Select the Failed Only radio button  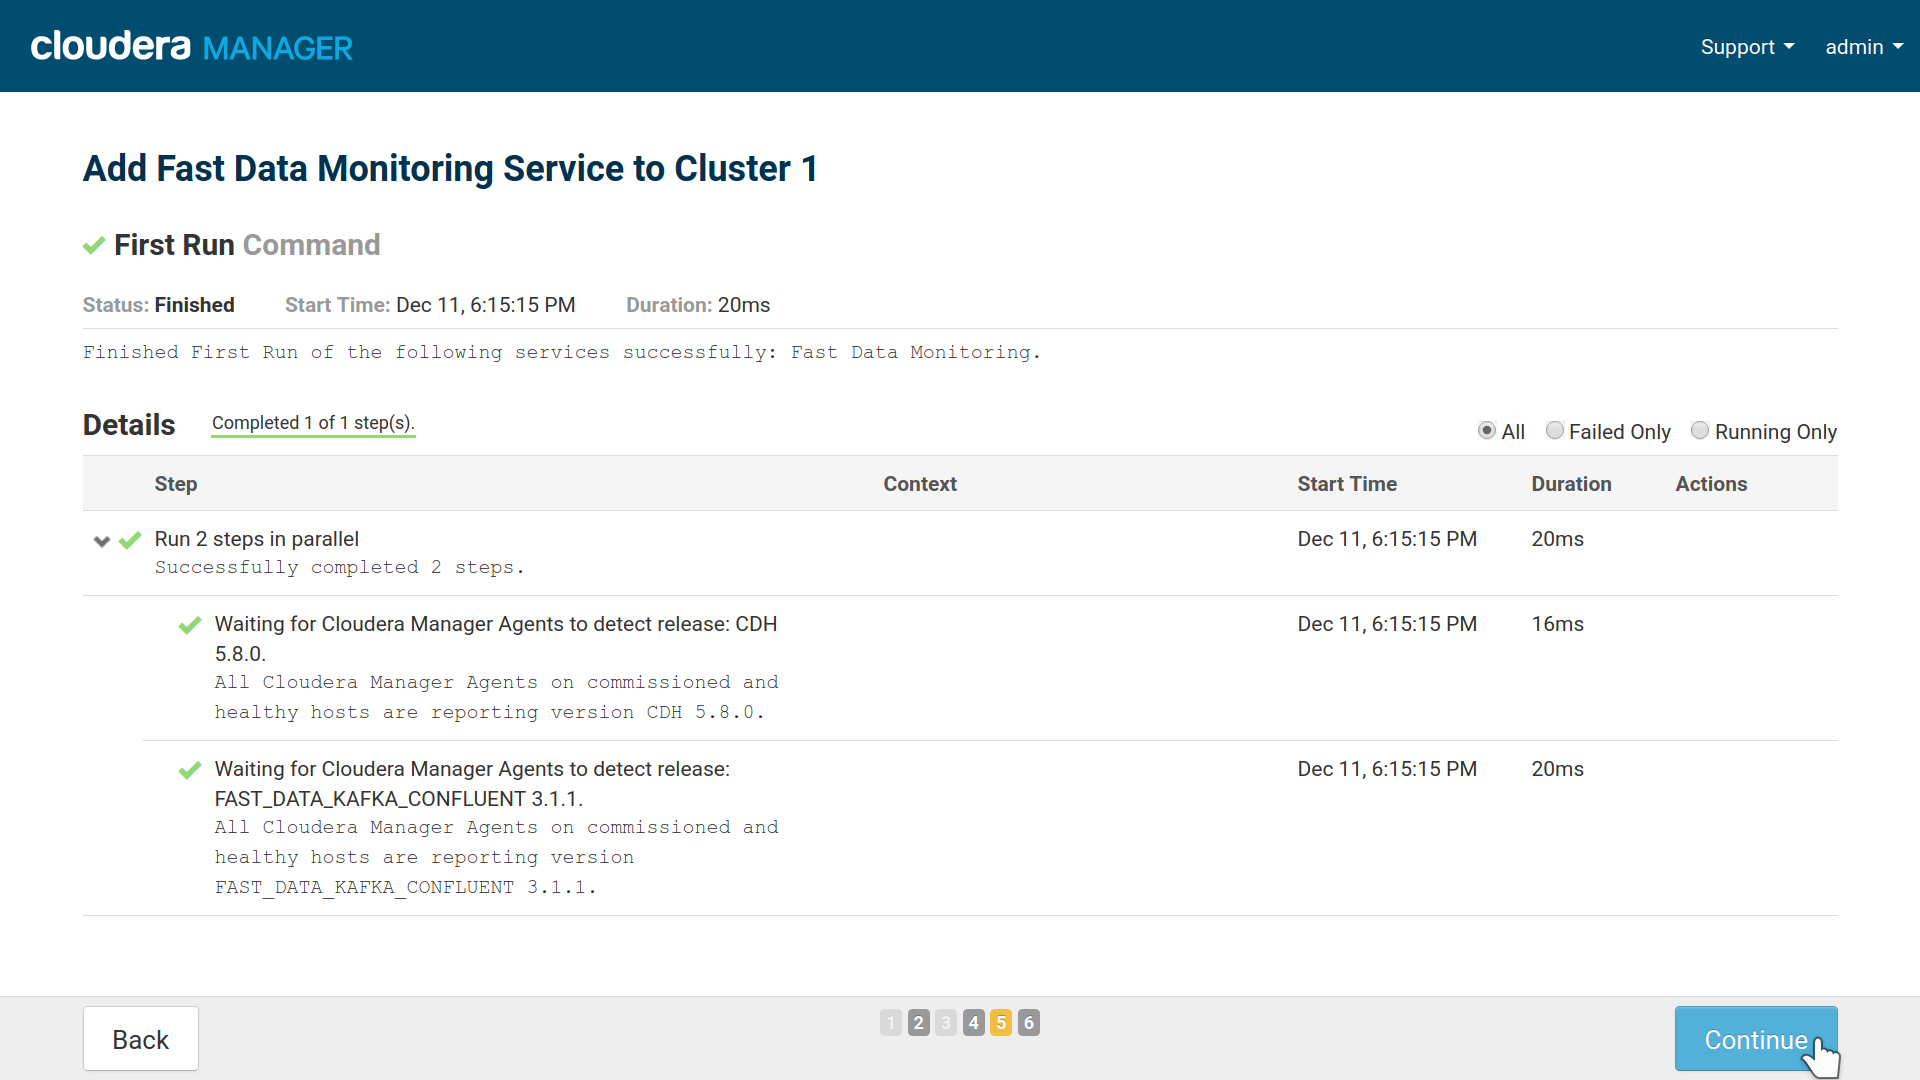[x=1555, y=431]
